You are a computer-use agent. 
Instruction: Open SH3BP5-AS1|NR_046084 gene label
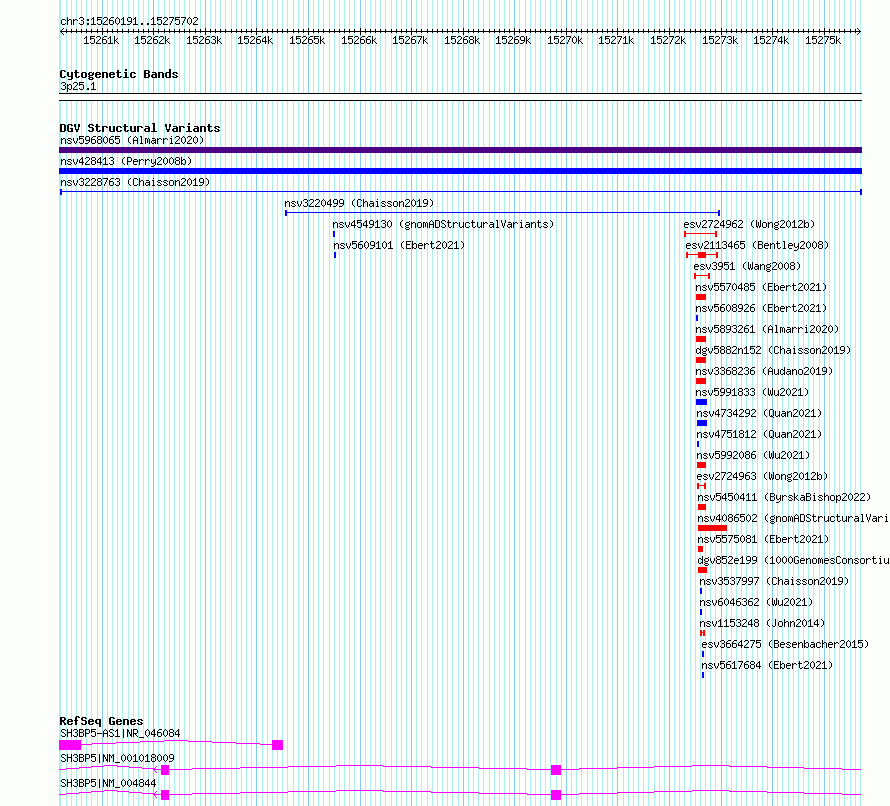coord(120,733)
